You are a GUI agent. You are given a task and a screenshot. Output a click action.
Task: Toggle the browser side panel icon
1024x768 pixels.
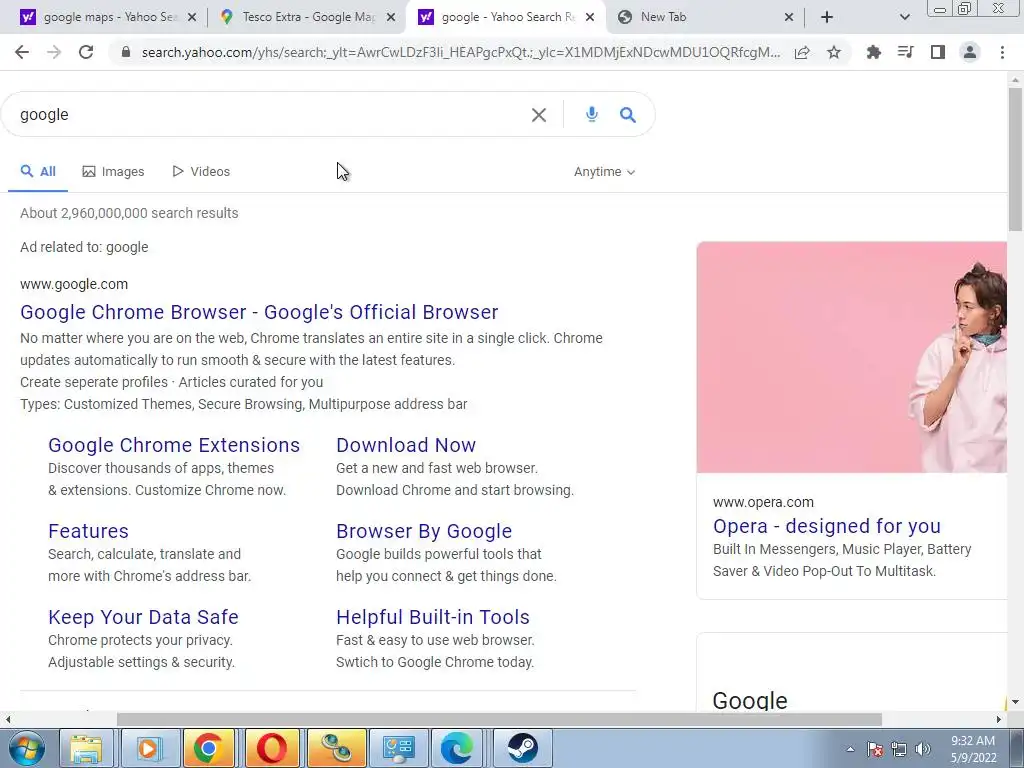click(x=938, y=52)
